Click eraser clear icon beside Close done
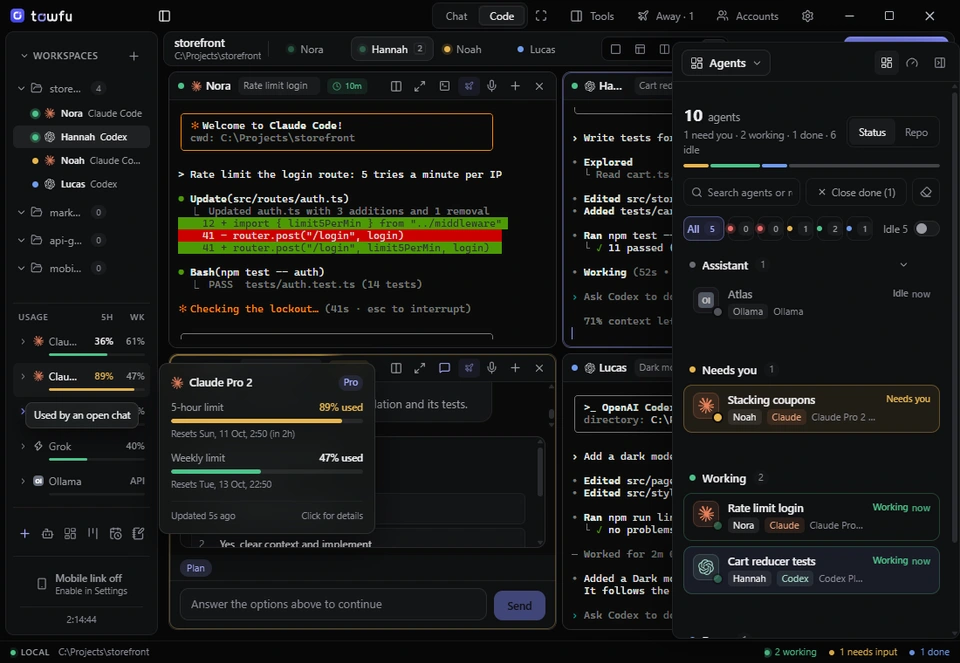This screenshot has height=663, width=960. [x=926, y=192]
